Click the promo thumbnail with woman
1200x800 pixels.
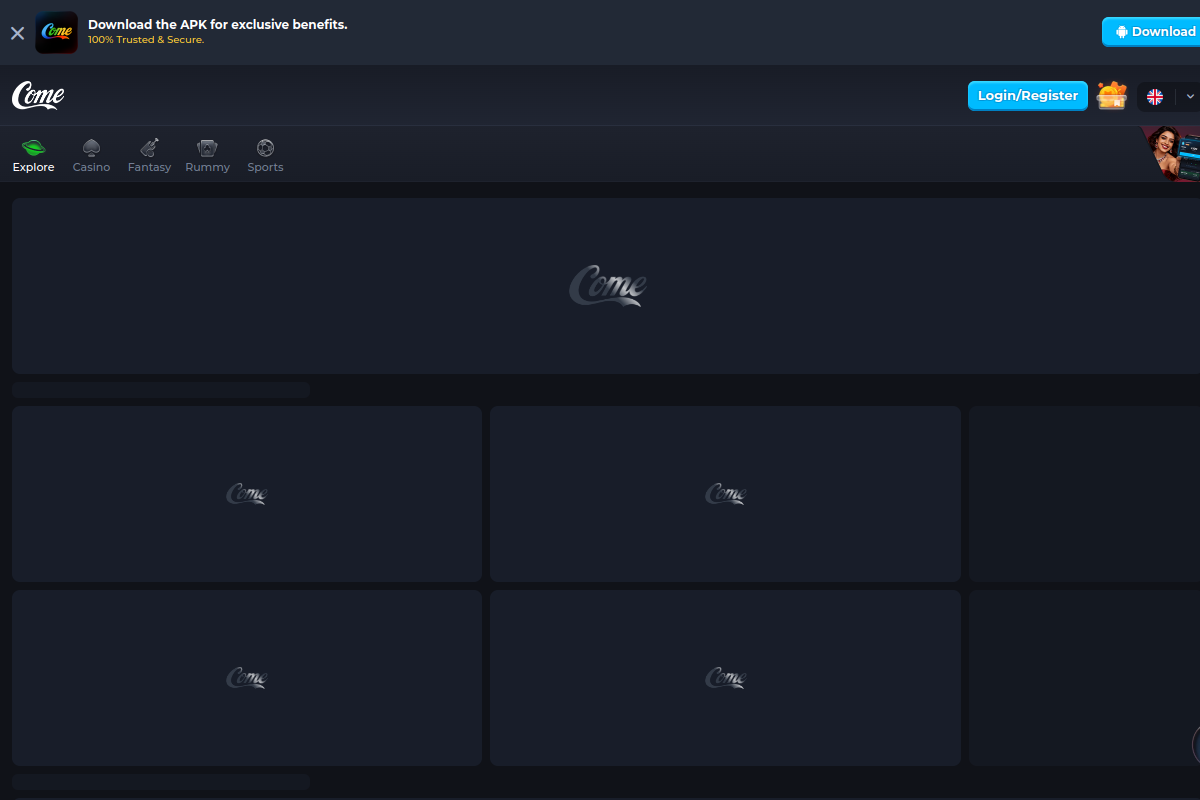tap(1171, 153)
